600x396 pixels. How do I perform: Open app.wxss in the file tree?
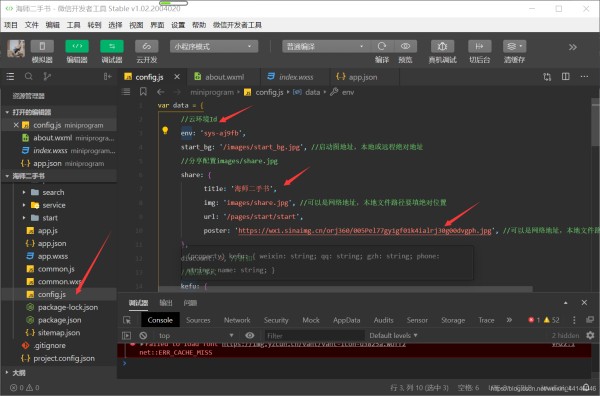[x=53, y=256]
